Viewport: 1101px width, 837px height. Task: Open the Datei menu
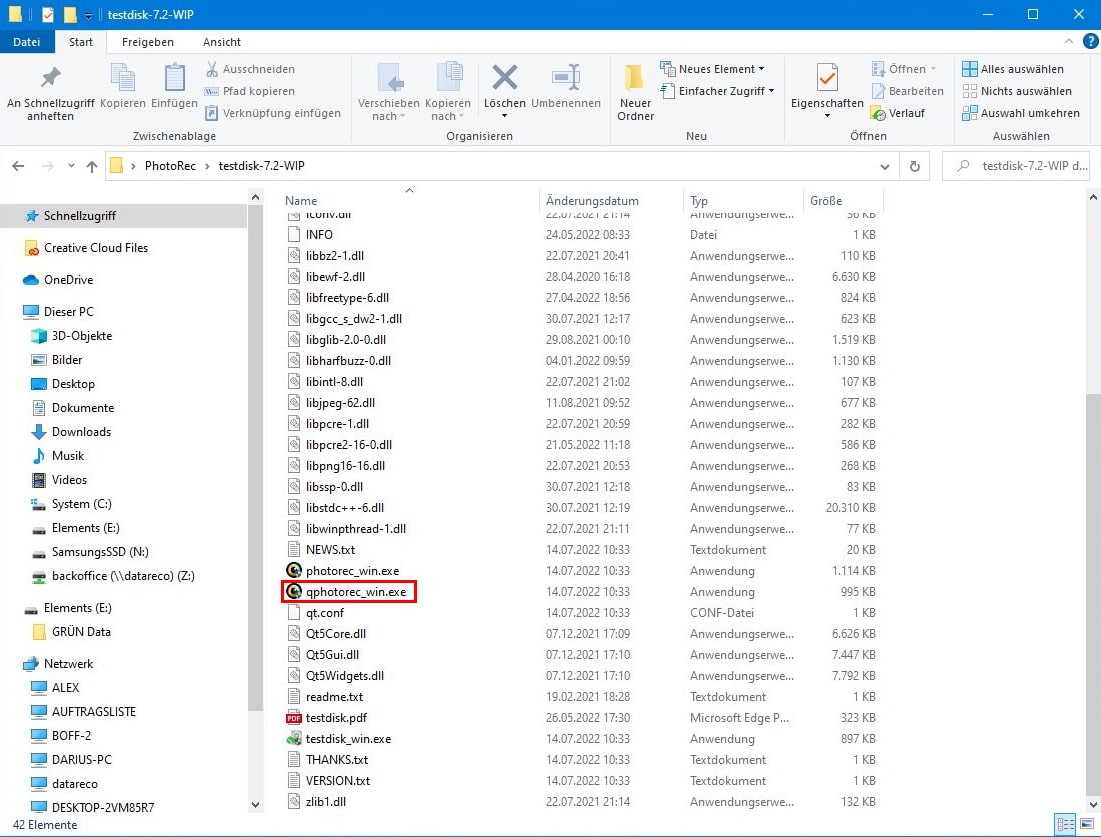pyautogui.click(x=27, y=42)
